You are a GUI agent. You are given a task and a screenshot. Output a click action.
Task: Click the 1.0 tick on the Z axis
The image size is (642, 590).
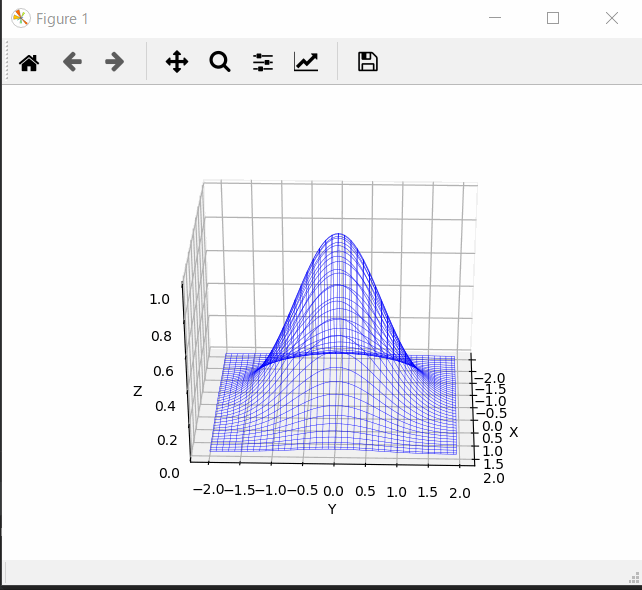click(160, 300)
